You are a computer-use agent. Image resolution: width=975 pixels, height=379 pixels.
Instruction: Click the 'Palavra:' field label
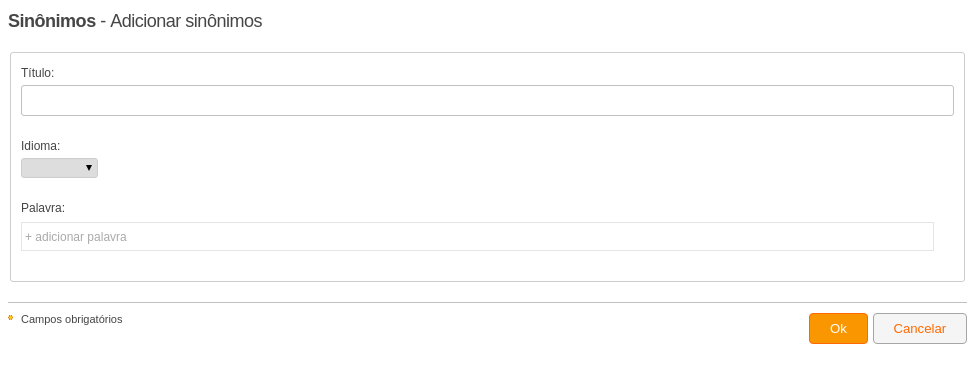(43, 208)
